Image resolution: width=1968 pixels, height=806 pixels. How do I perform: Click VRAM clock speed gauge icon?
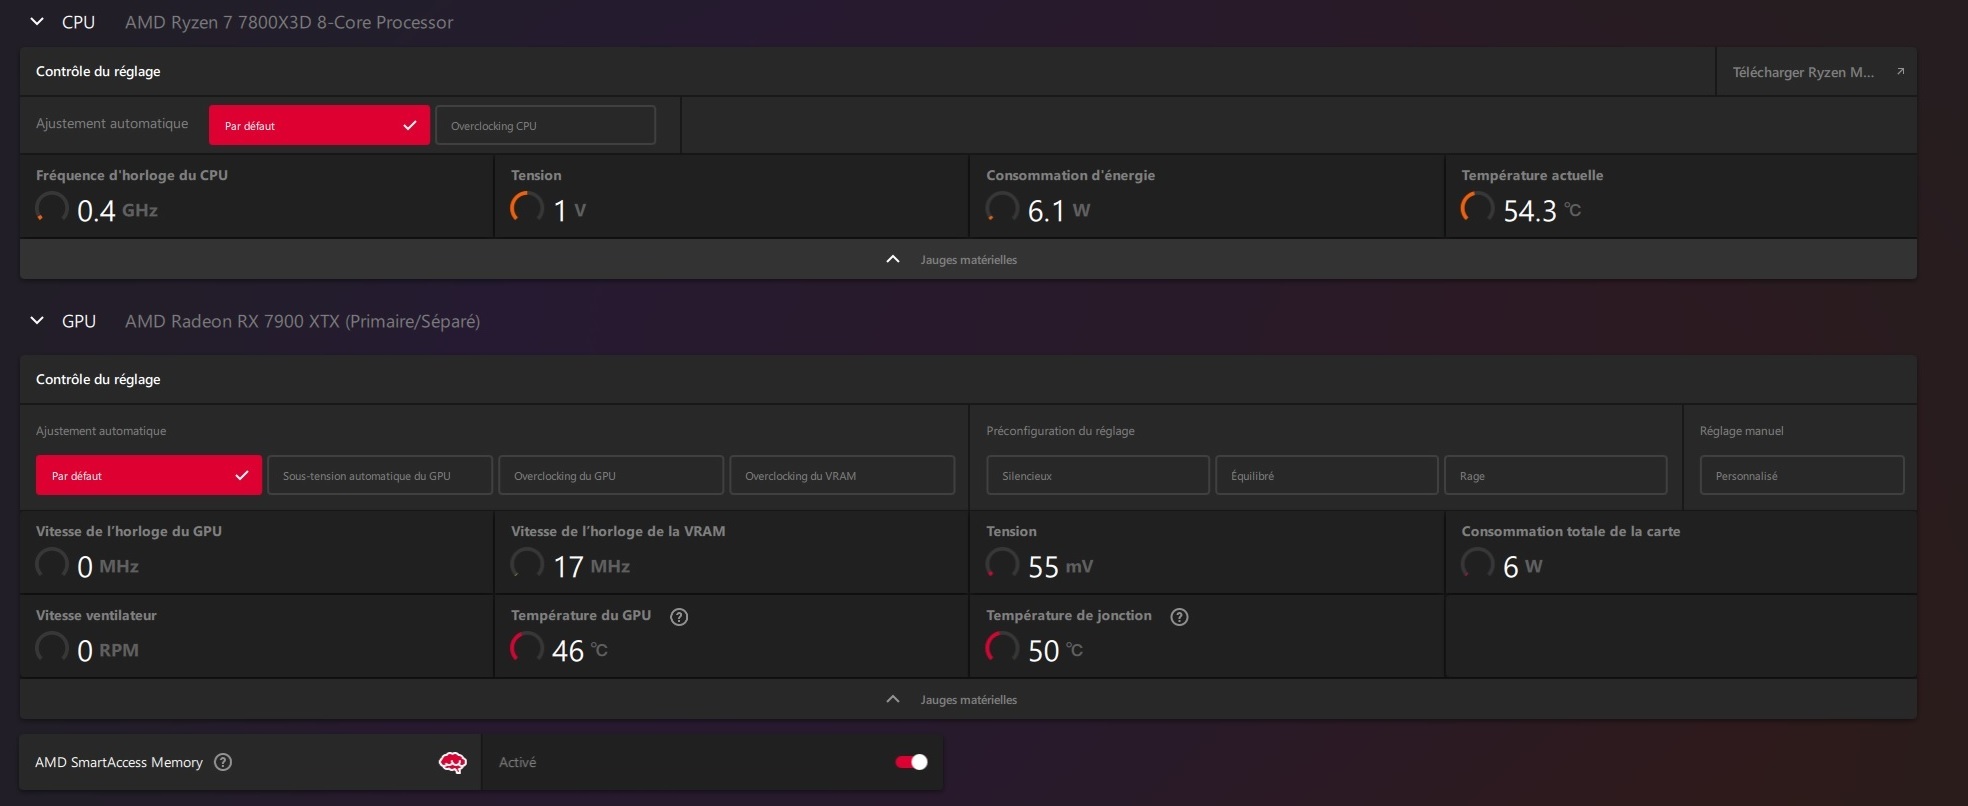coord(527,564)
